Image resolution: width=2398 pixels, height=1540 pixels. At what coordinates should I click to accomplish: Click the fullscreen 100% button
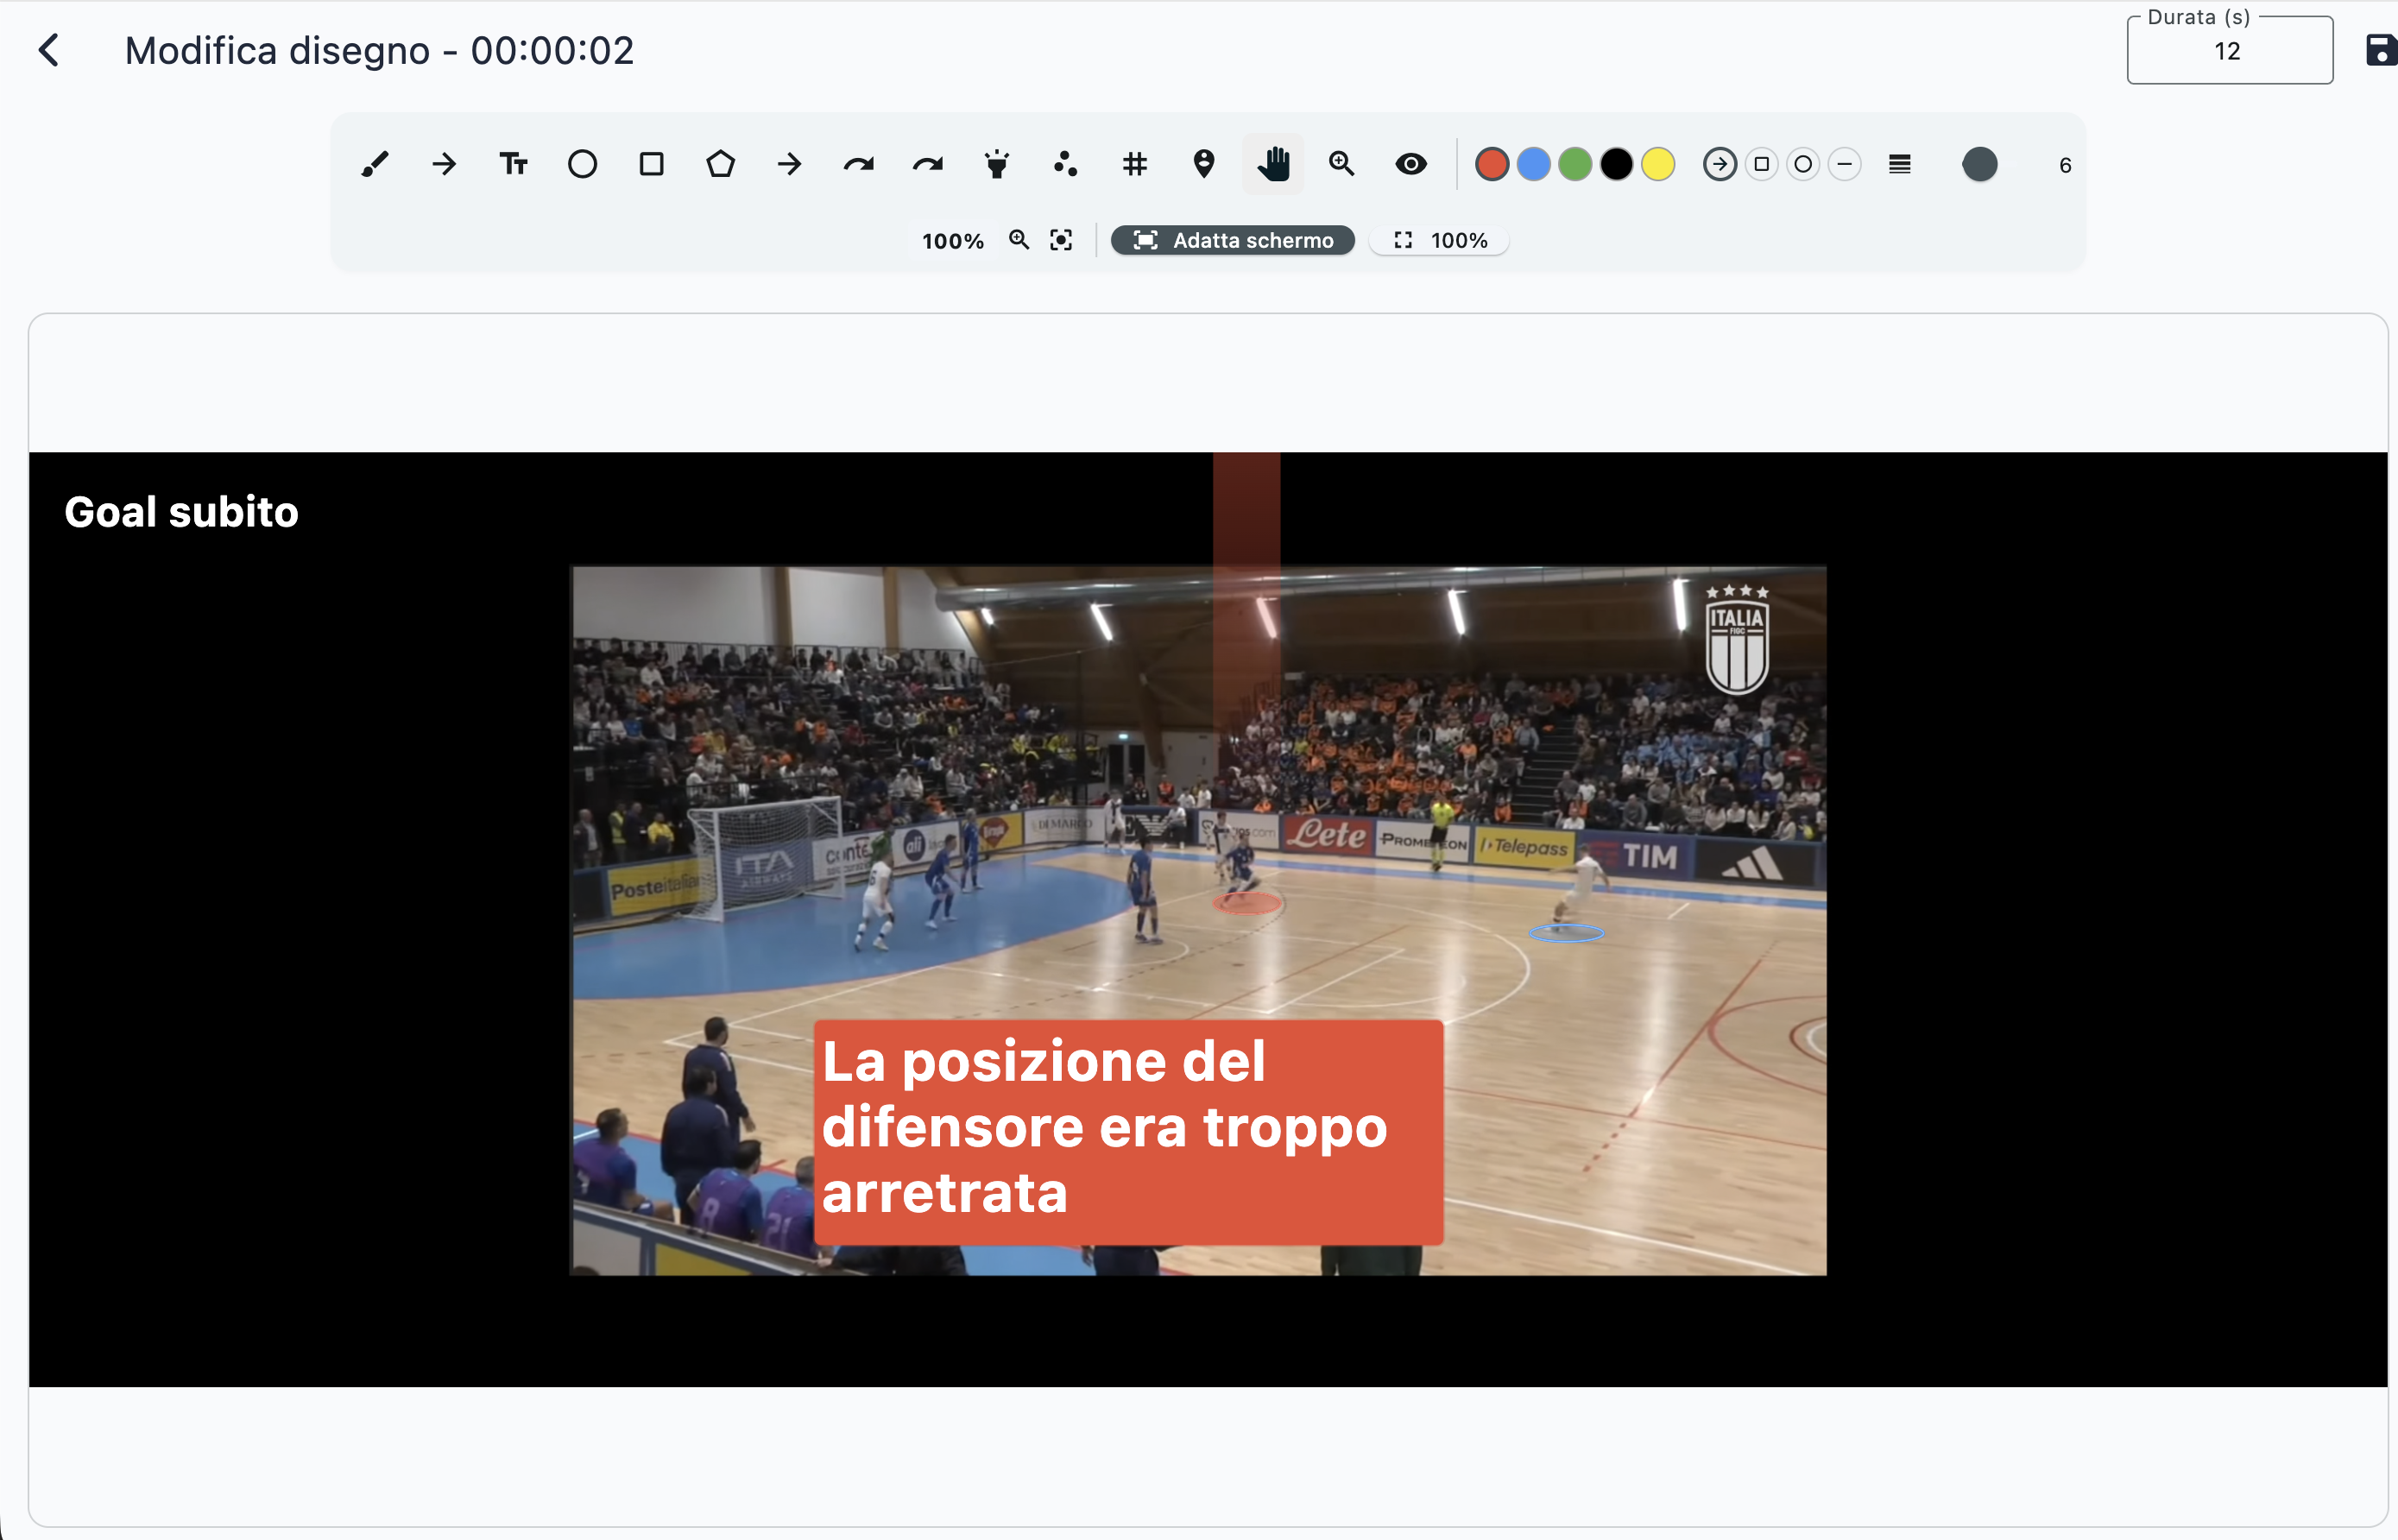(x=1439, y=240)
